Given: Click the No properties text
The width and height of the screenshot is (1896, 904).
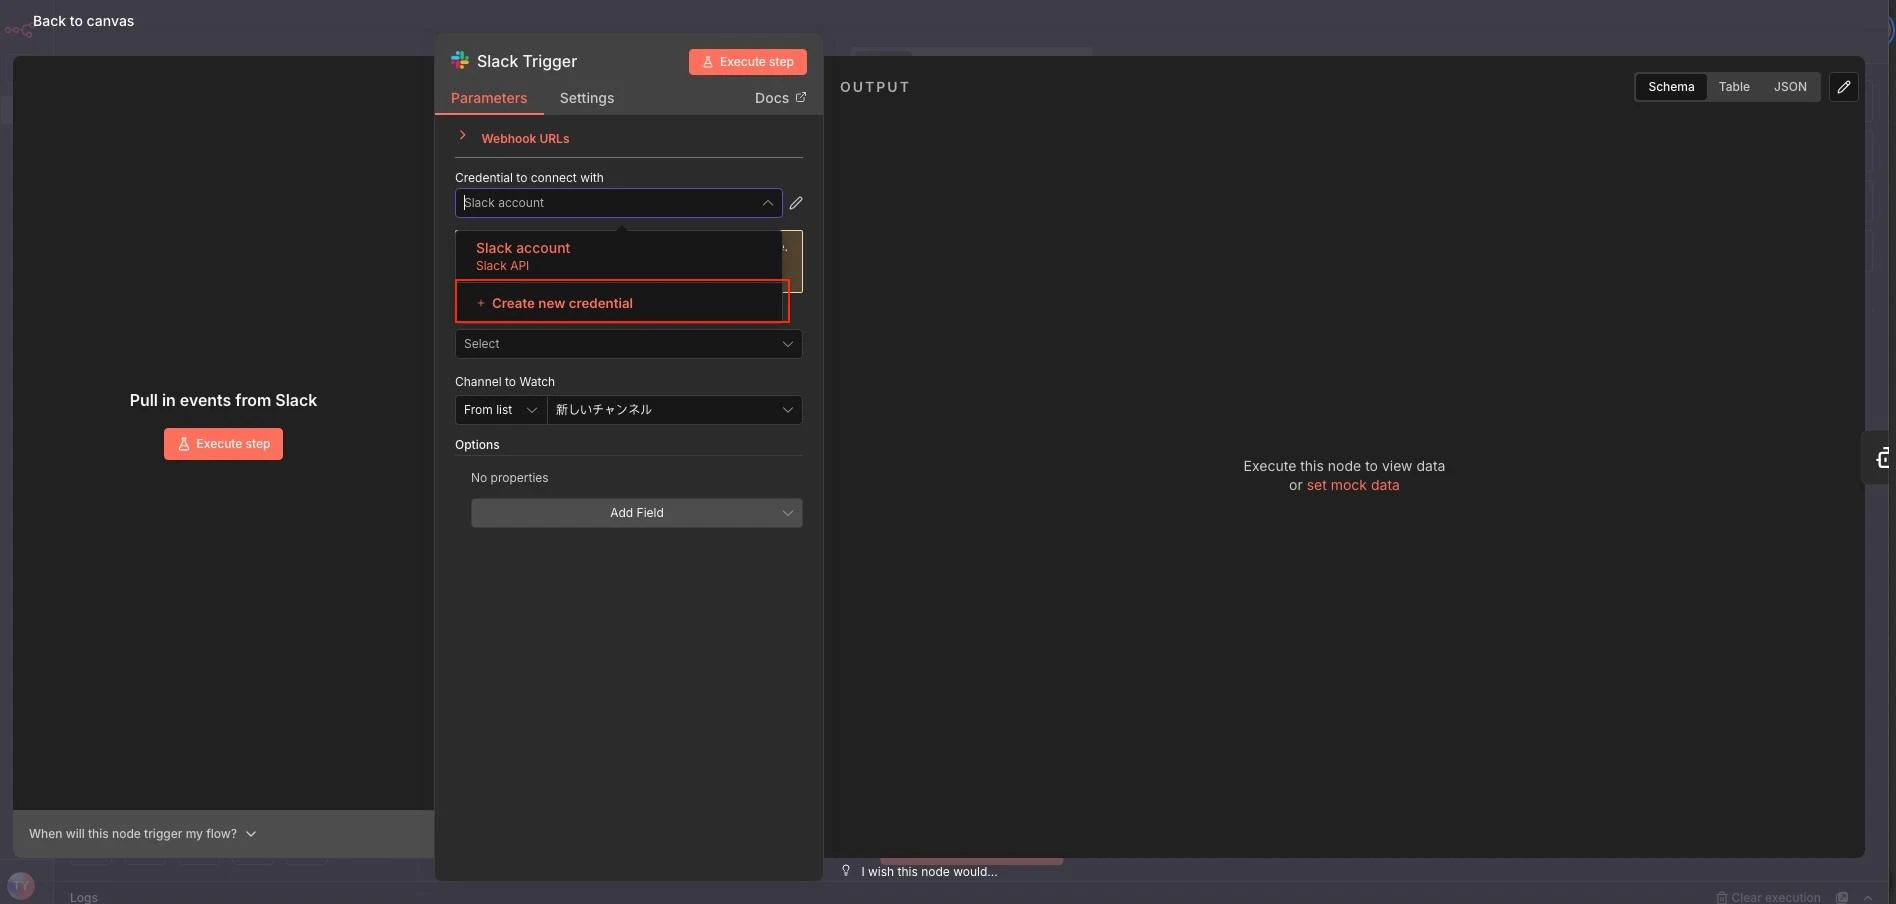Looking at the screenshot, I should point(510,478).
